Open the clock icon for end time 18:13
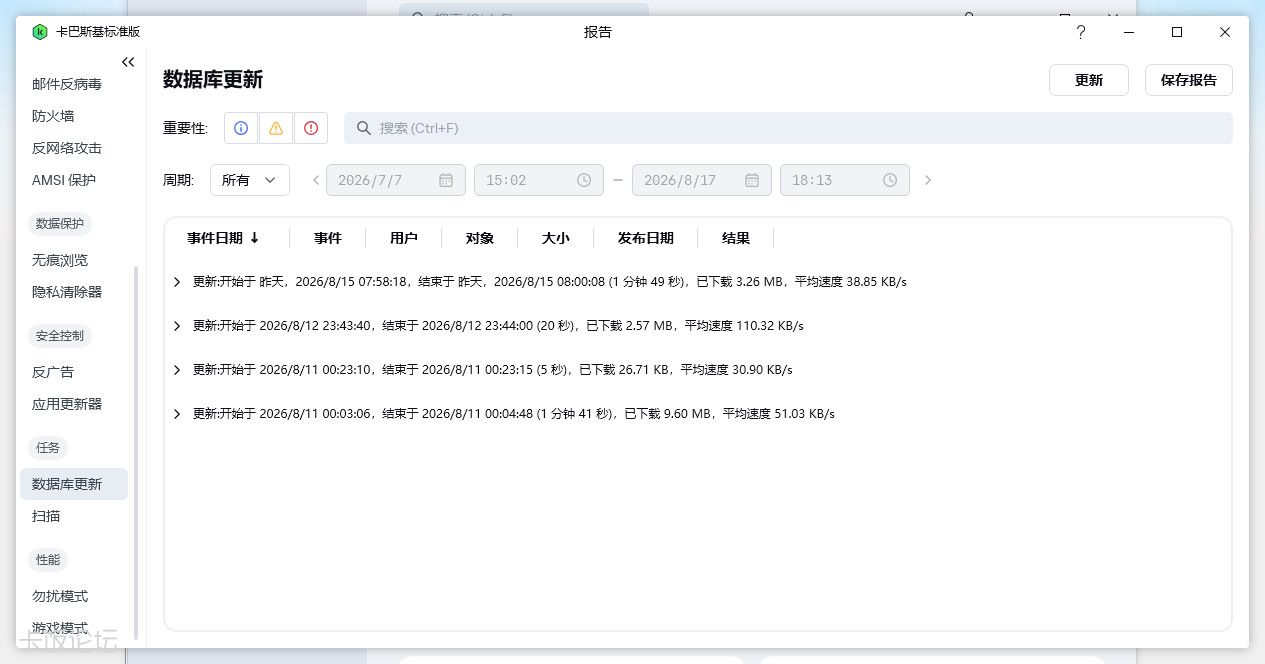This screenshot has width=1265, height=664. point(890,180)
